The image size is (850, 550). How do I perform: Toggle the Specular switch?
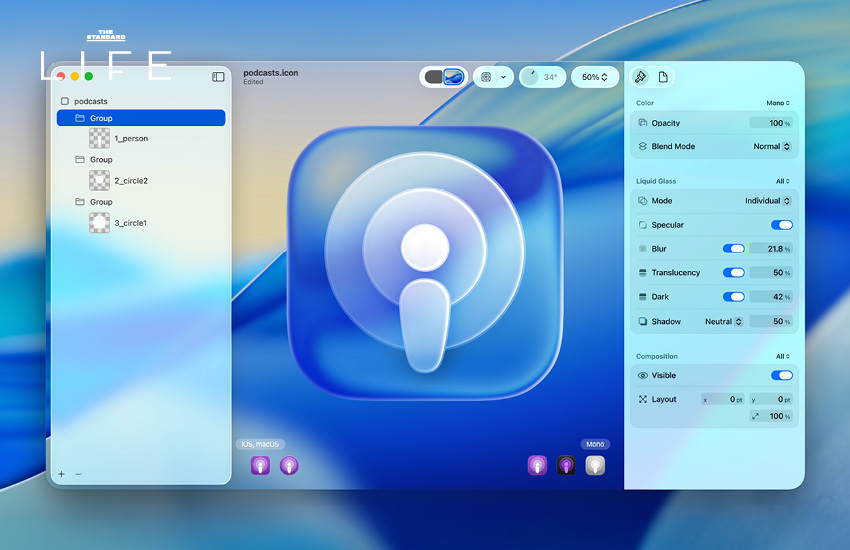click(782, 225)
